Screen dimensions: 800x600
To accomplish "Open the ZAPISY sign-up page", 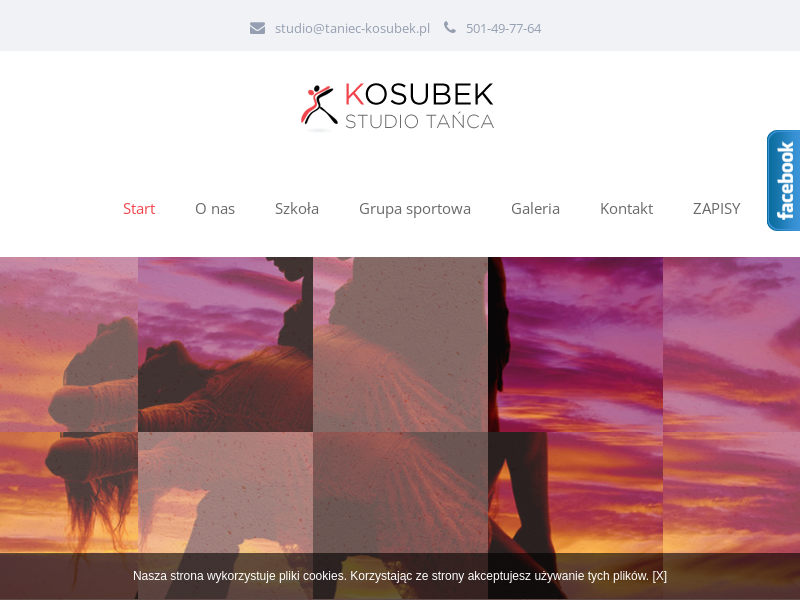I will pyautogui.click(x=716, y=209).
